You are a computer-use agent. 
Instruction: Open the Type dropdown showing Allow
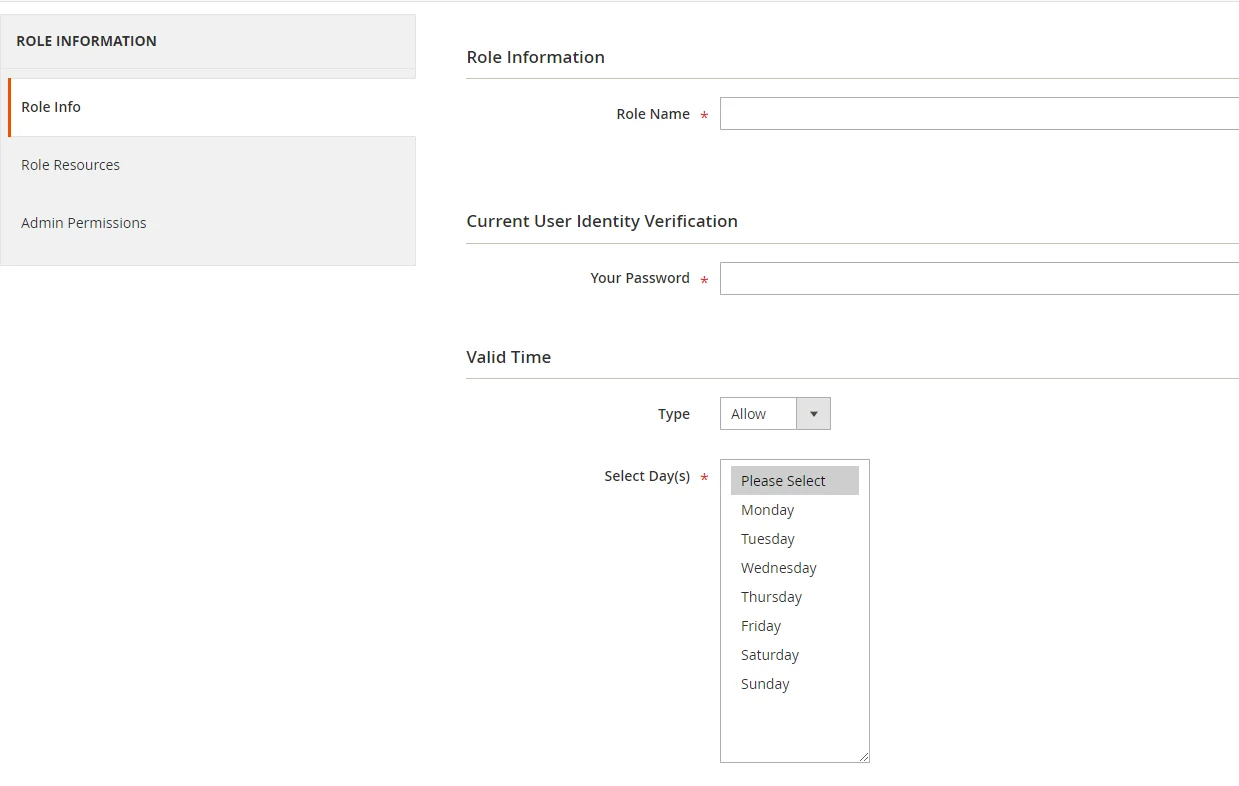point(774,414)
